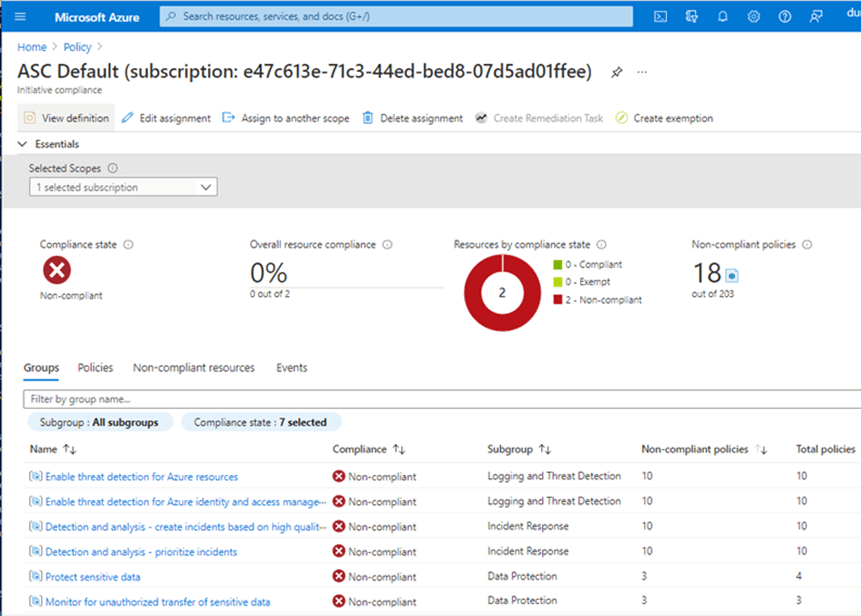Open the Cloud Shell icon
The image size is (861, 616).
661,17
